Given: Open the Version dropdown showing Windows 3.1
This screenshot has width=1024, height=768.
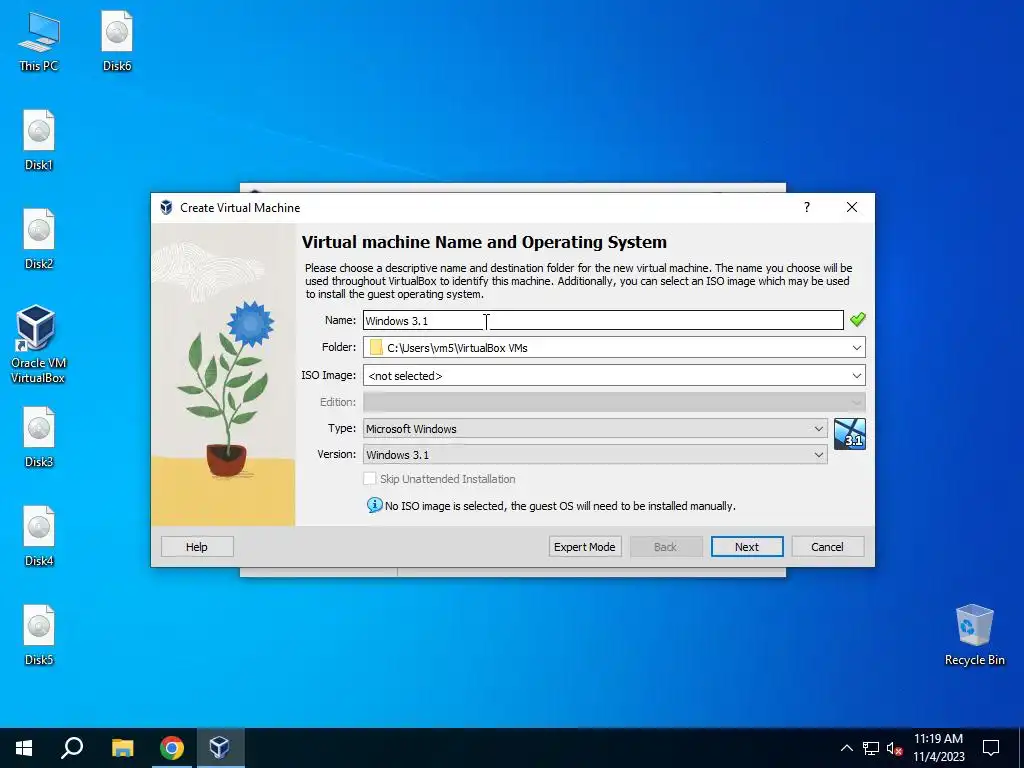Looking at the screenshot, I should 595,455.
